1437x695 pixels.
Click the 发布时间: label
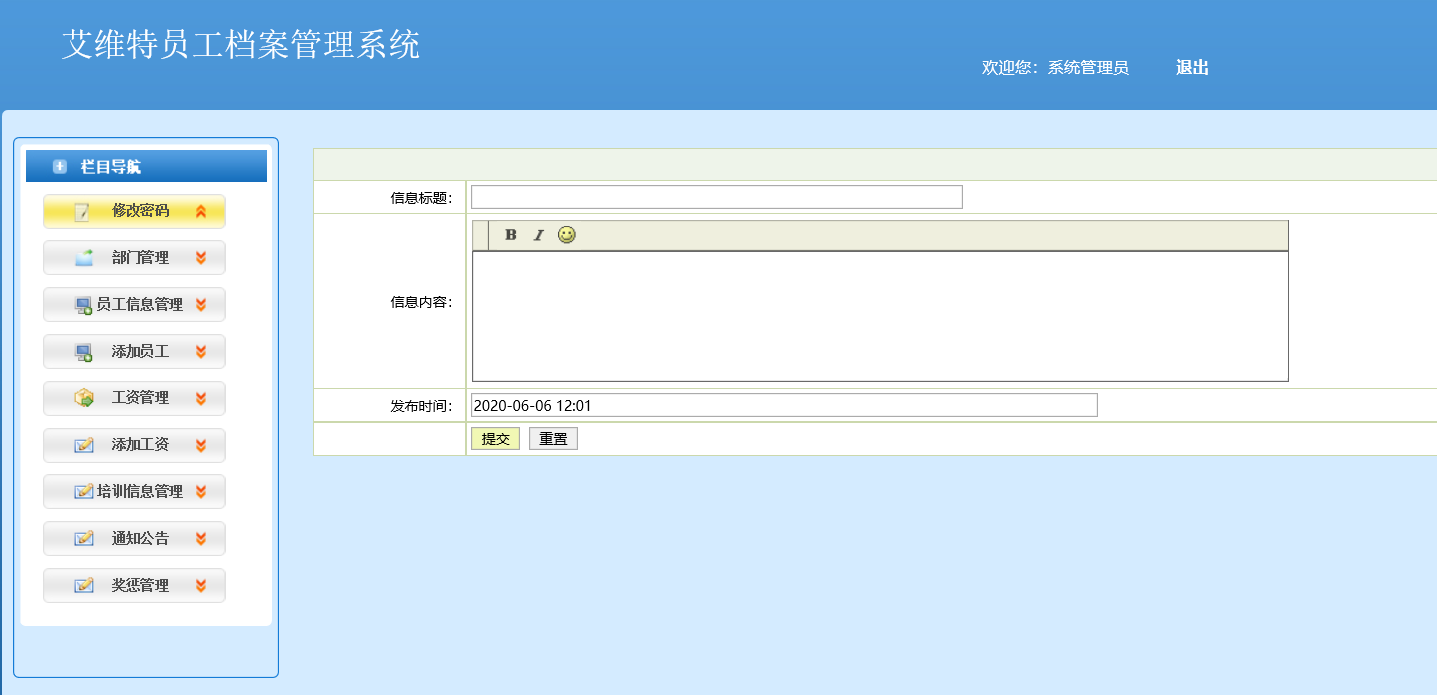pyautogui.click(x=421, y=406)
